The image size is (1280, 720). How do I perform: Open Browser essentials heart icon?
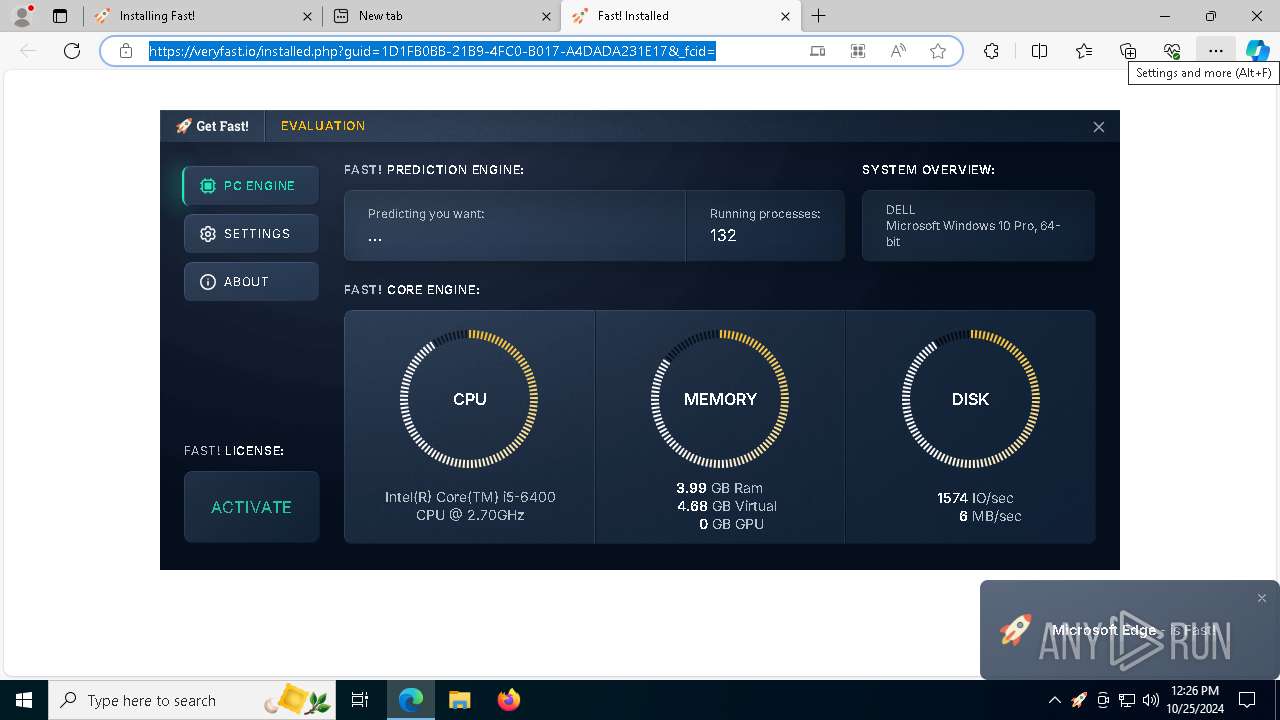(x=1172, y=51)
